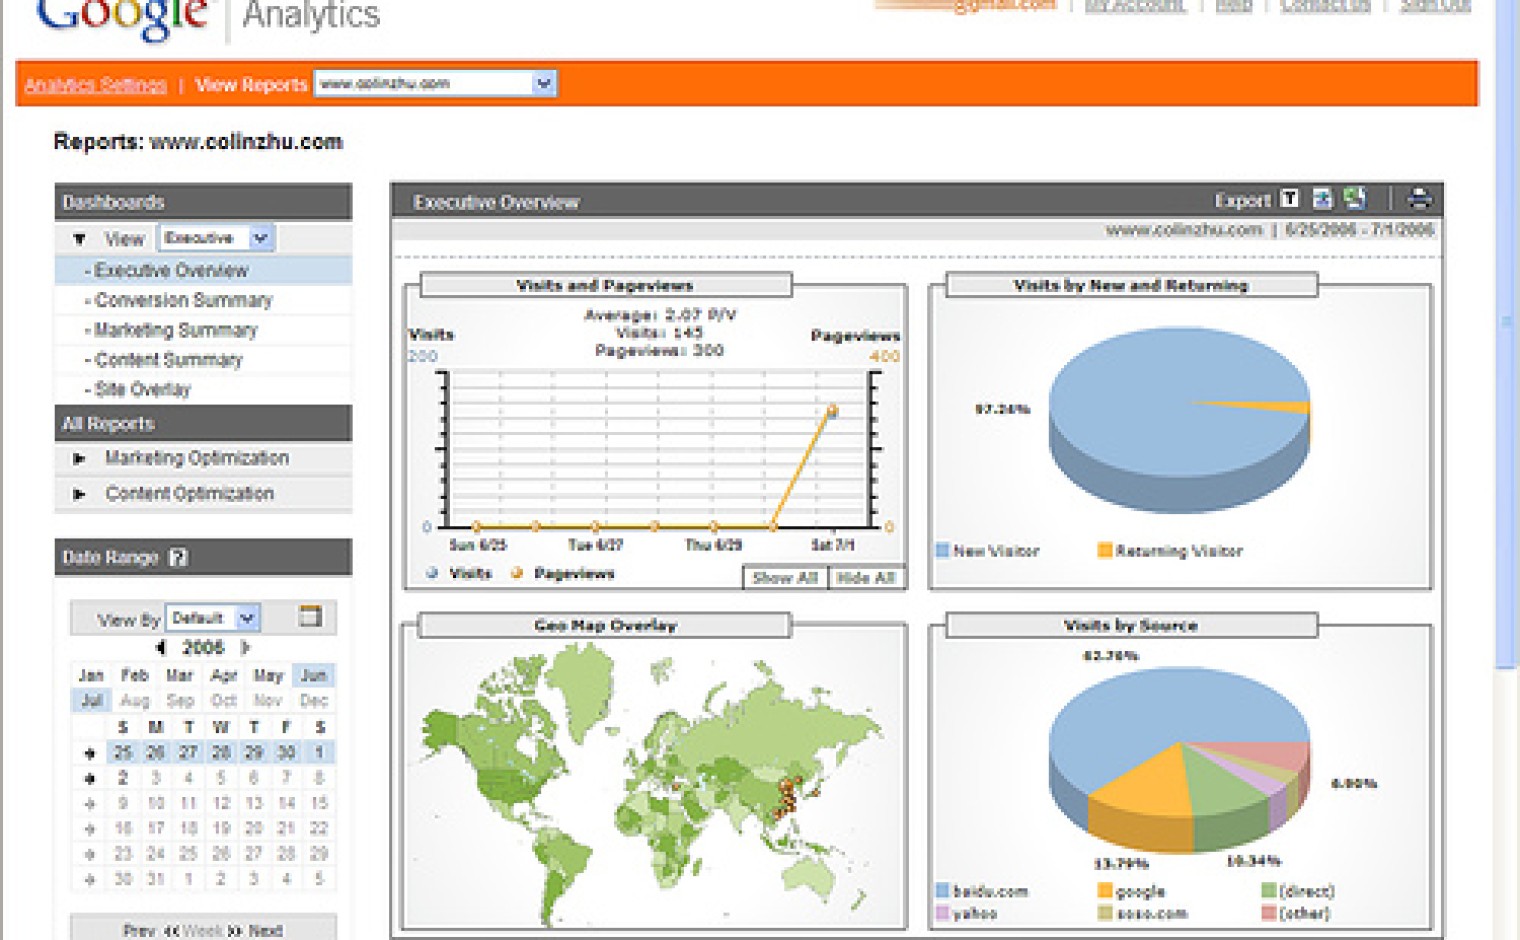Click Show All button on chart
This screenshot has height=940, width=1520.
tap(785, 577)
